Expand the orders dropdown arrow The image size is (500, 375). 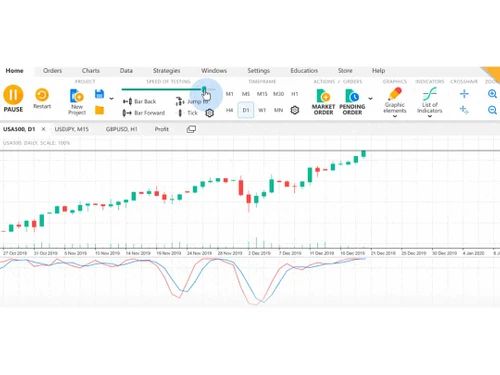pos(370,98)
